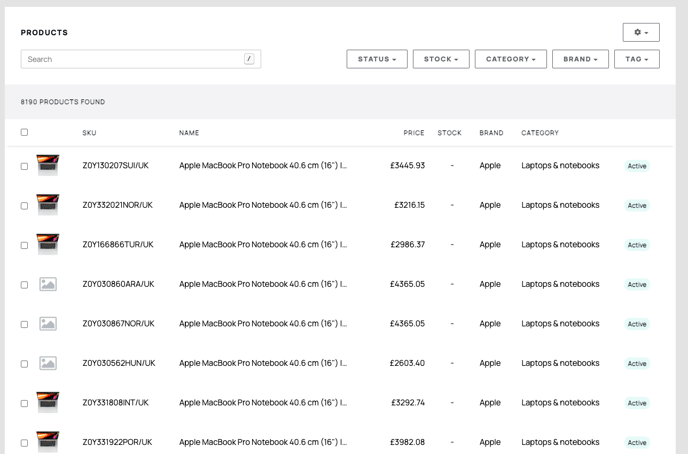Click the 8190 Products Found text

pos(63,102)
